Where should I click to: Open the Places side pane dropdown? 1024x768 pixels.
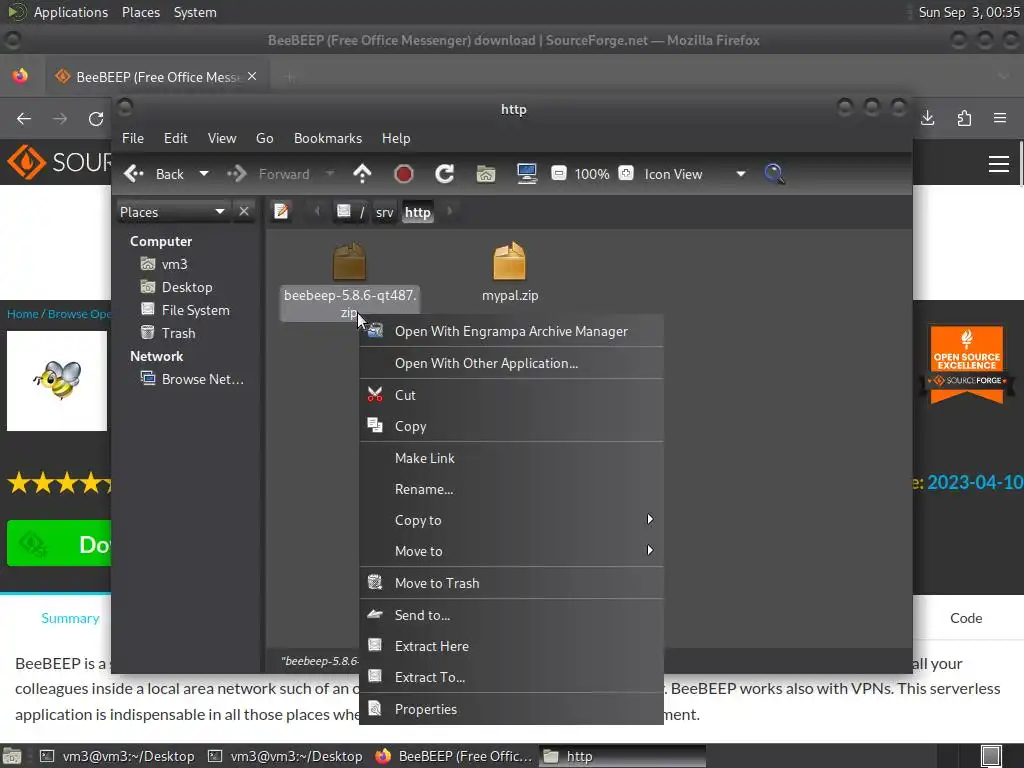point(172,212)
